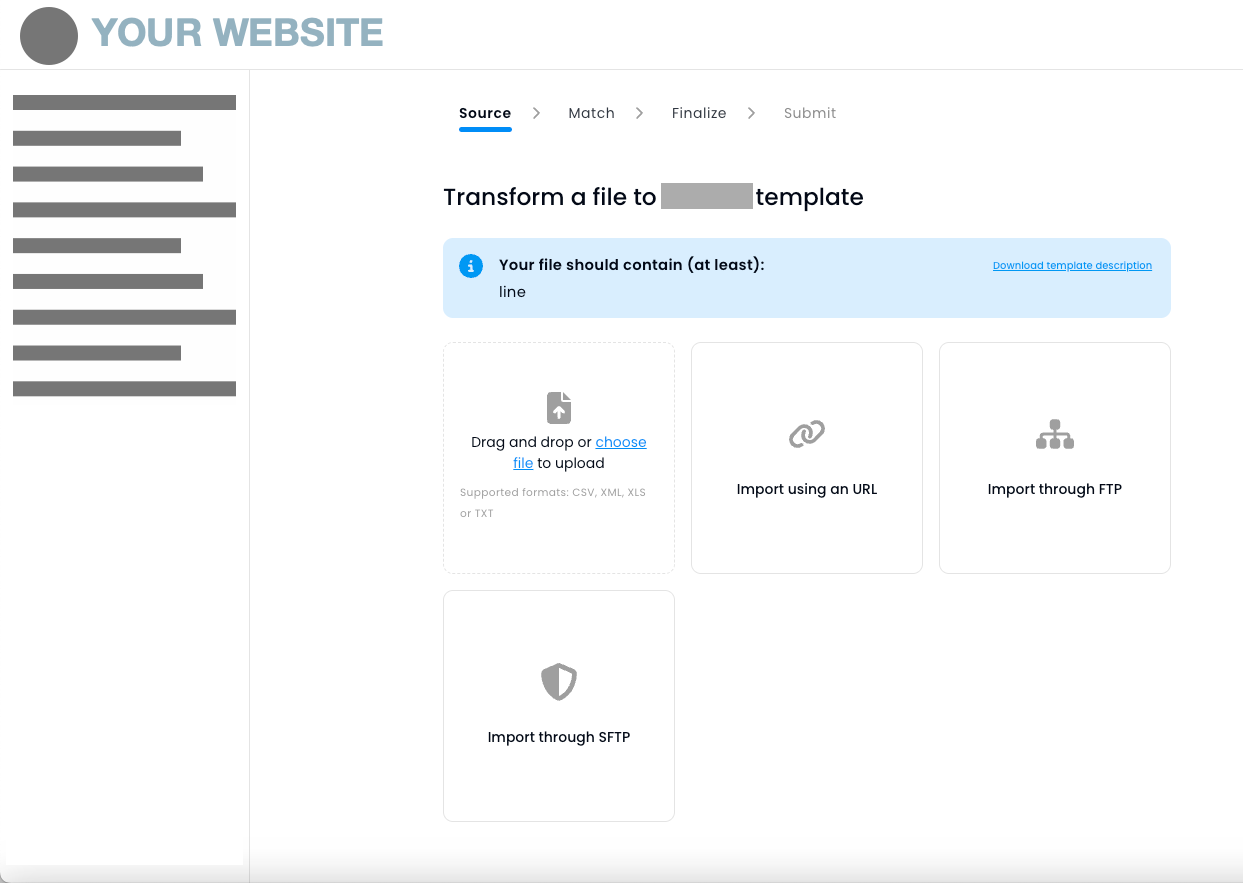Open the choose file link to upload
The image size is (1243, 883).
pos(621,442)
